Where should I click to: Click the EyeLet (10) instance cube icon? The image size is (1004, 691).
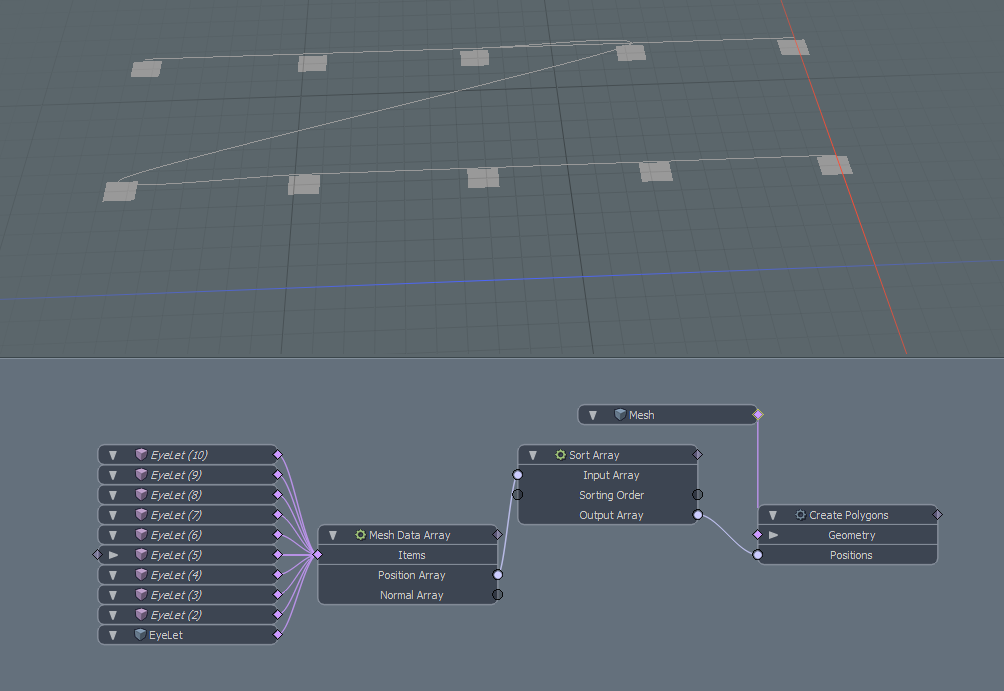[x=141, y=455]
